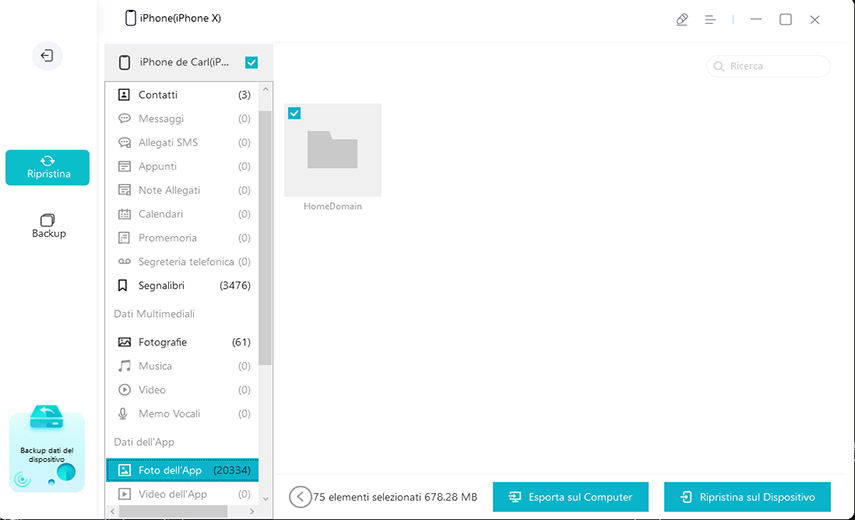Toggle the HomeDomain folder checkbox
The image size is (855, 520).
click(294, 113)
